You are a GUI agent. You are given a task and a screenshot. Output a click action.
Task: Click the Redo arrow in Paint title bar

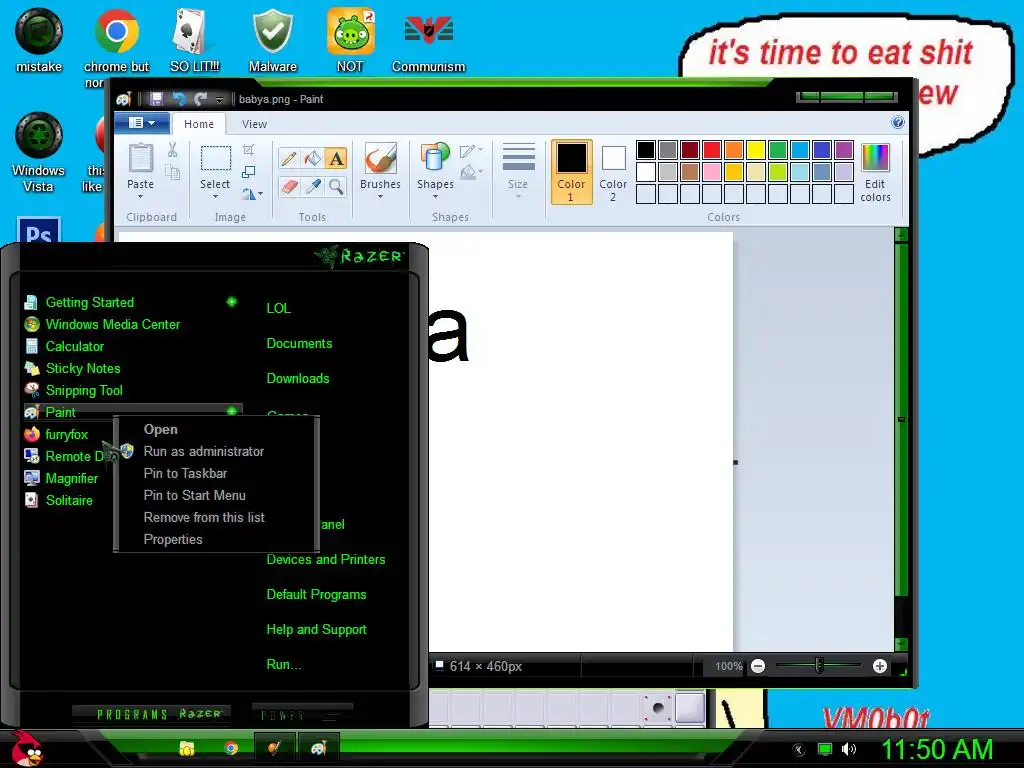(200, 99)
